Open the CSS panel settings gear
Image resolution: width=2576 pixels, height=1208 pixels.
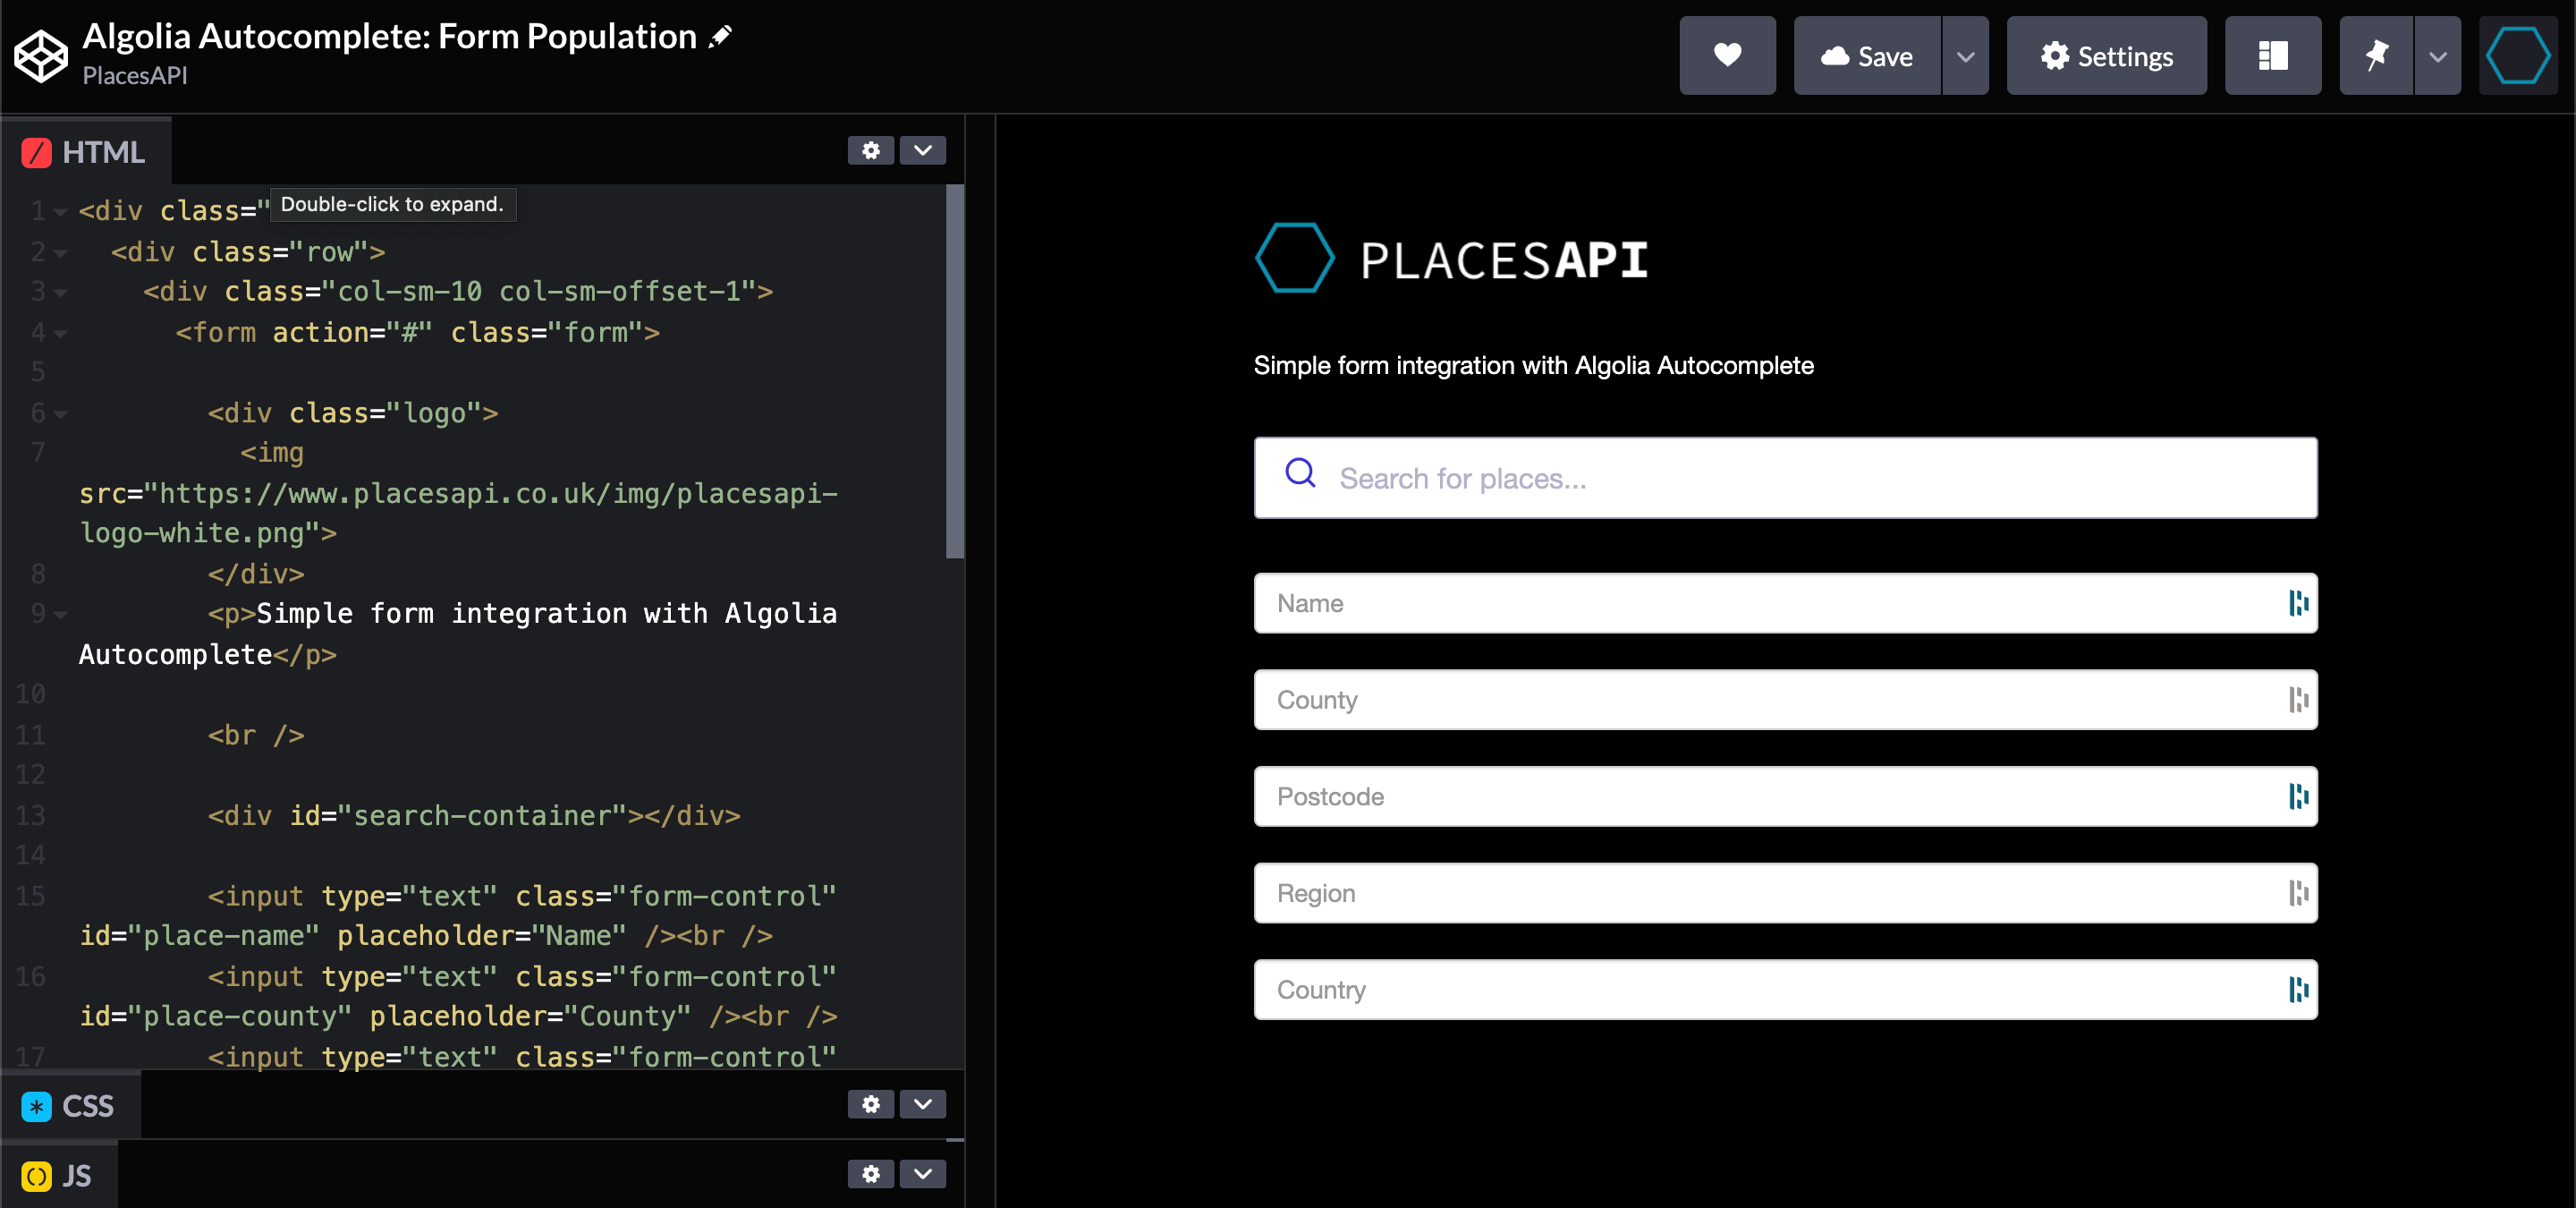[870, 1105]
